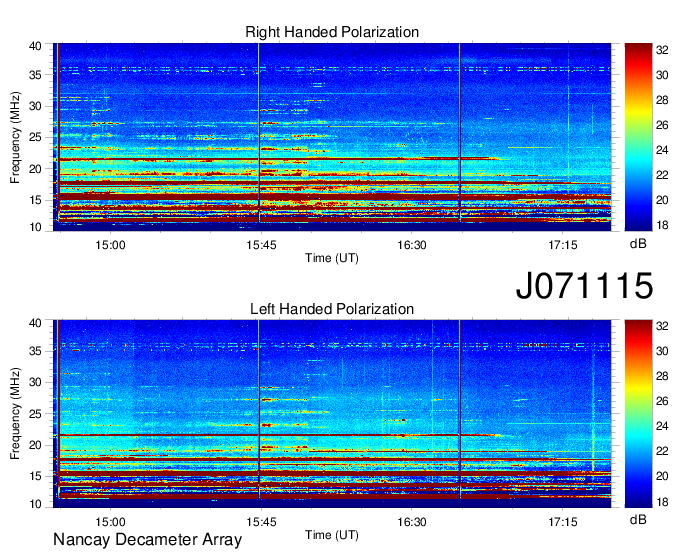Click the 17:15 tick label under lower plot

tap(562, 522)
